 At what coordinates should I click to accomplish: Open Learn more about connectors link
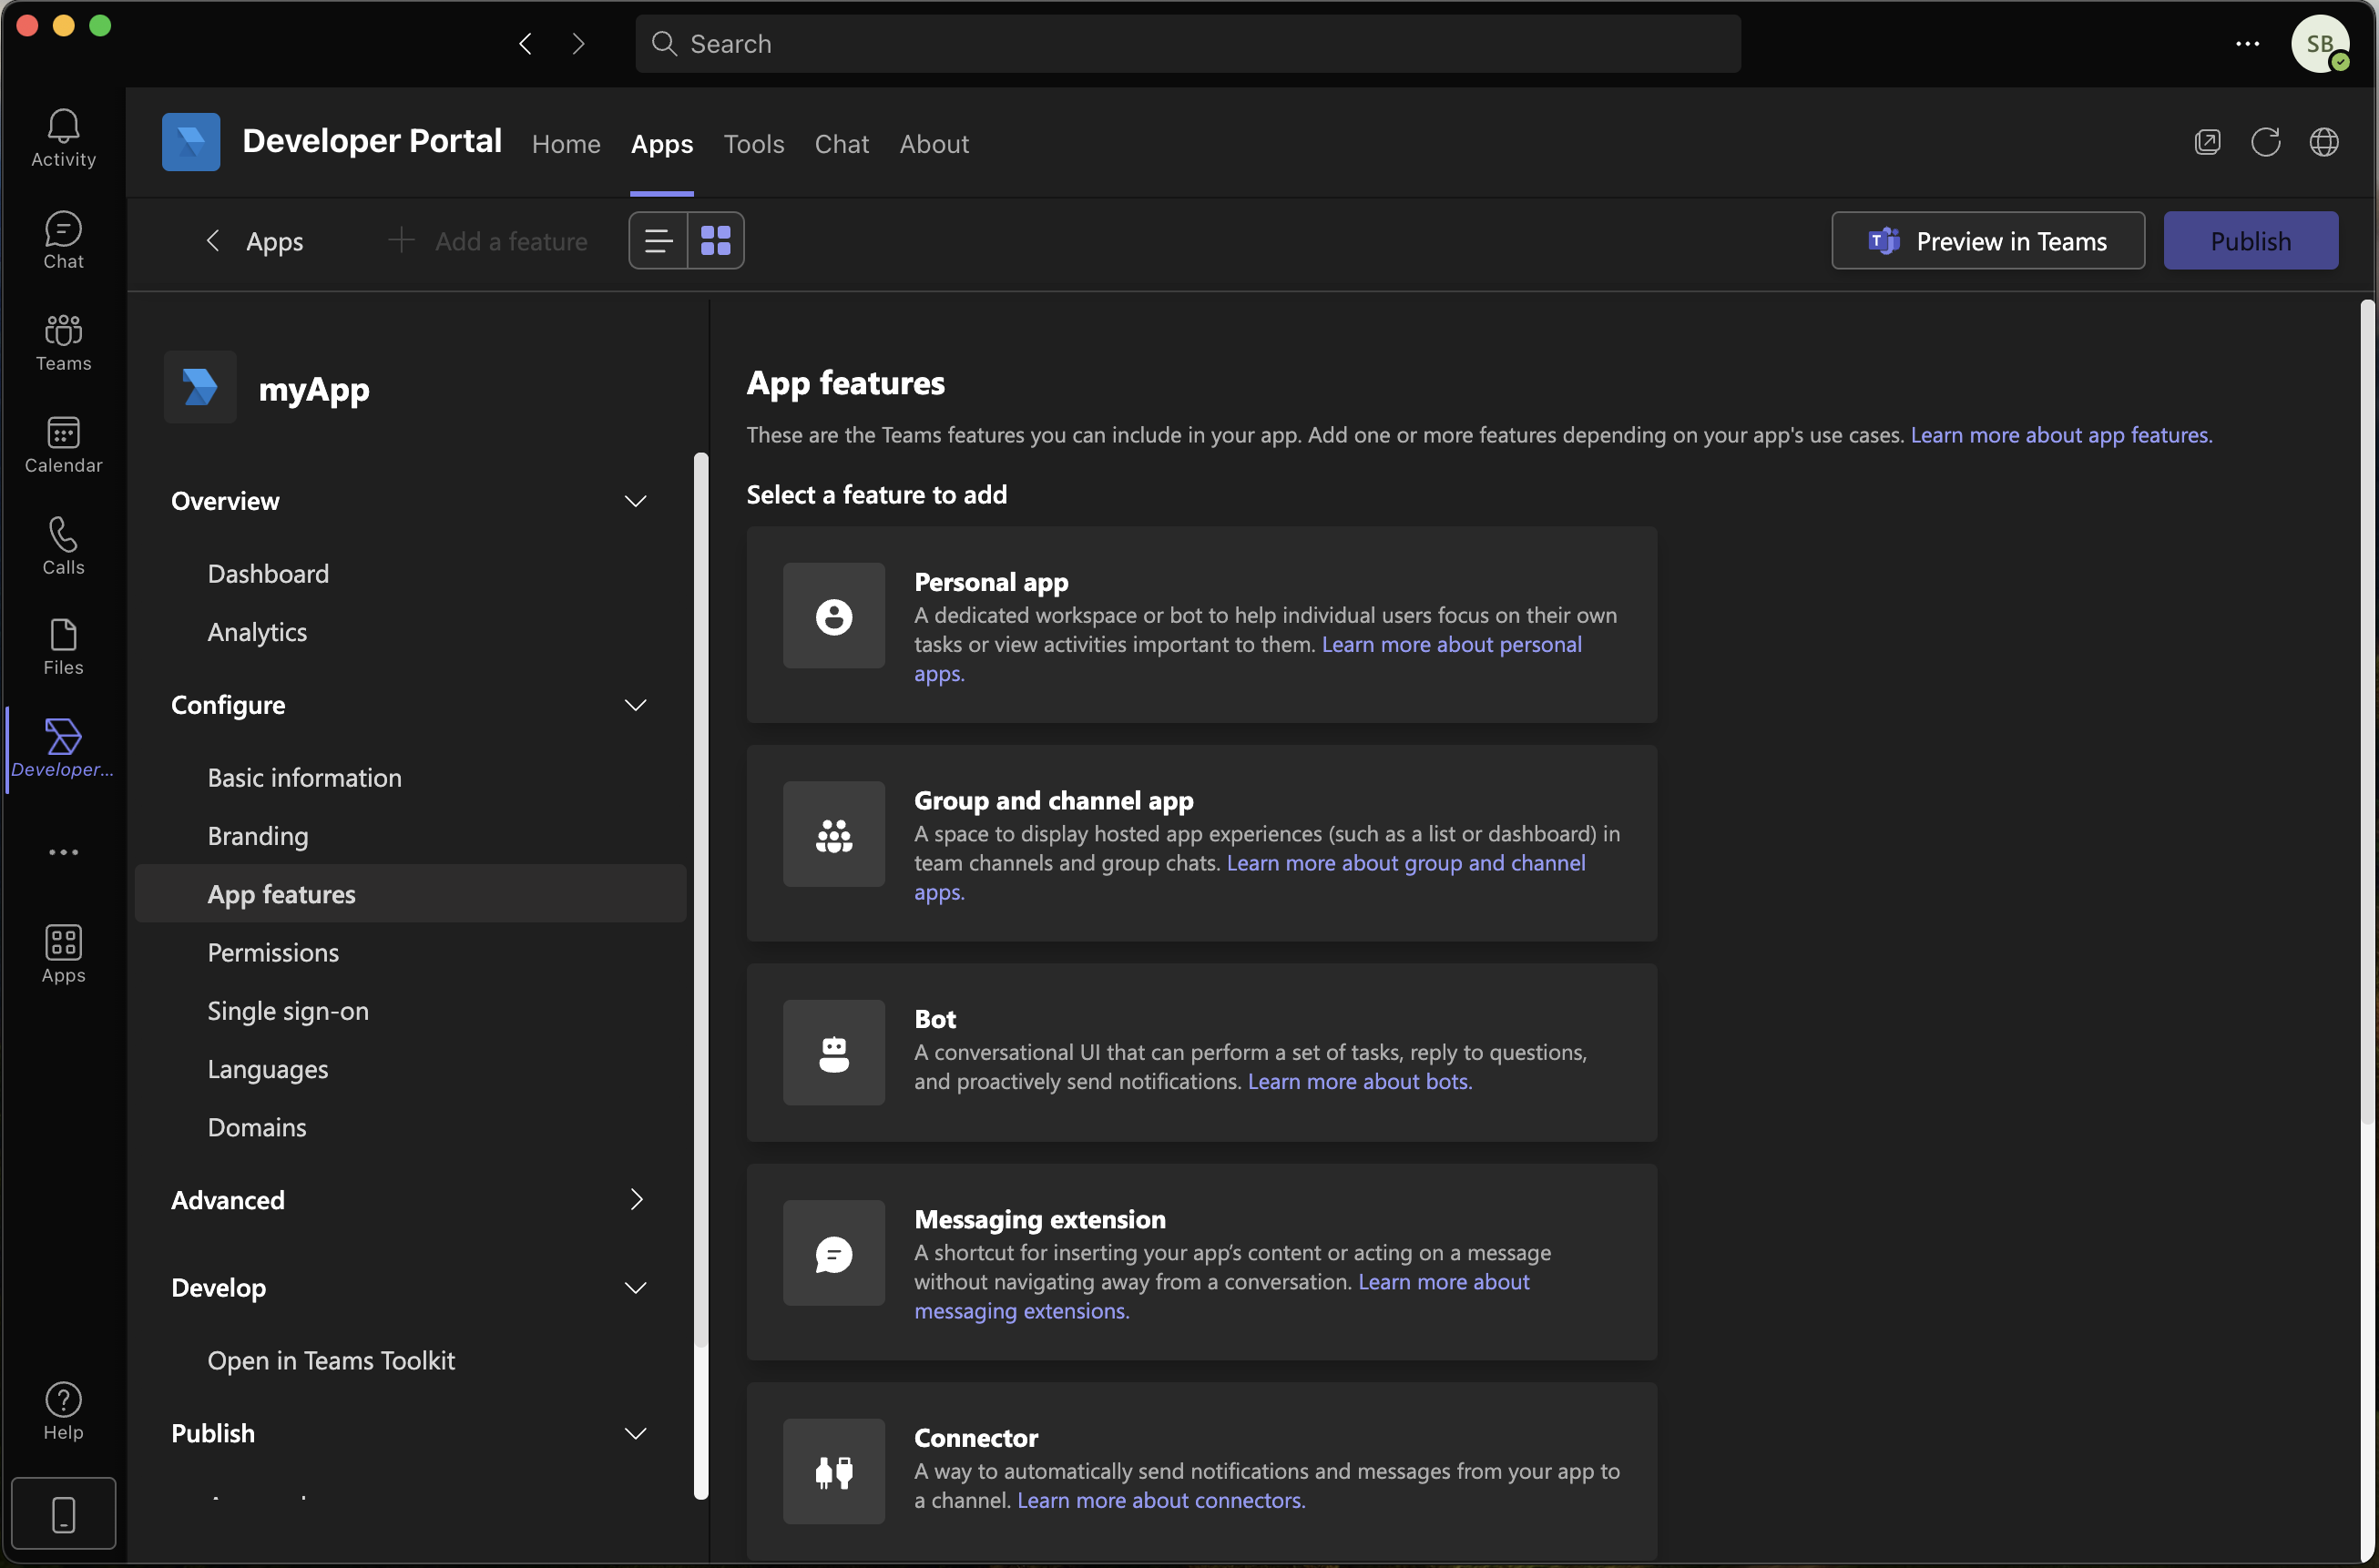point(1161,1500)
